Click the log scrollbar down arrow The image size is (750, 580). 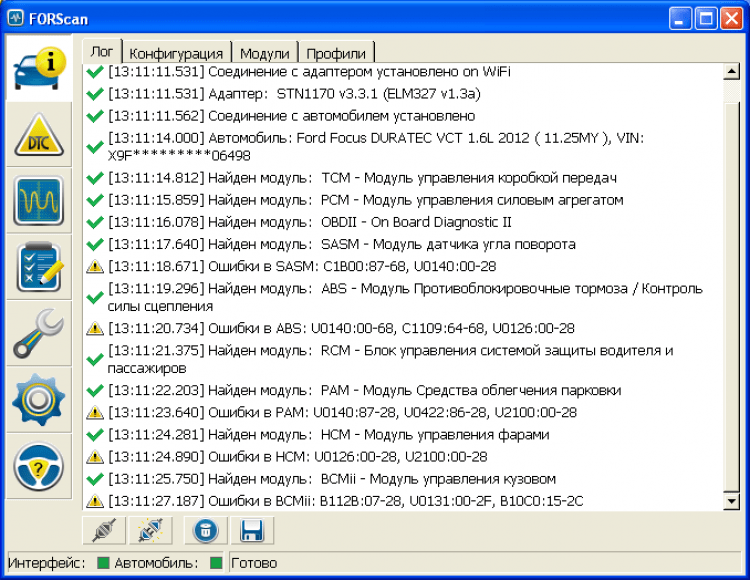pos(731,501)
